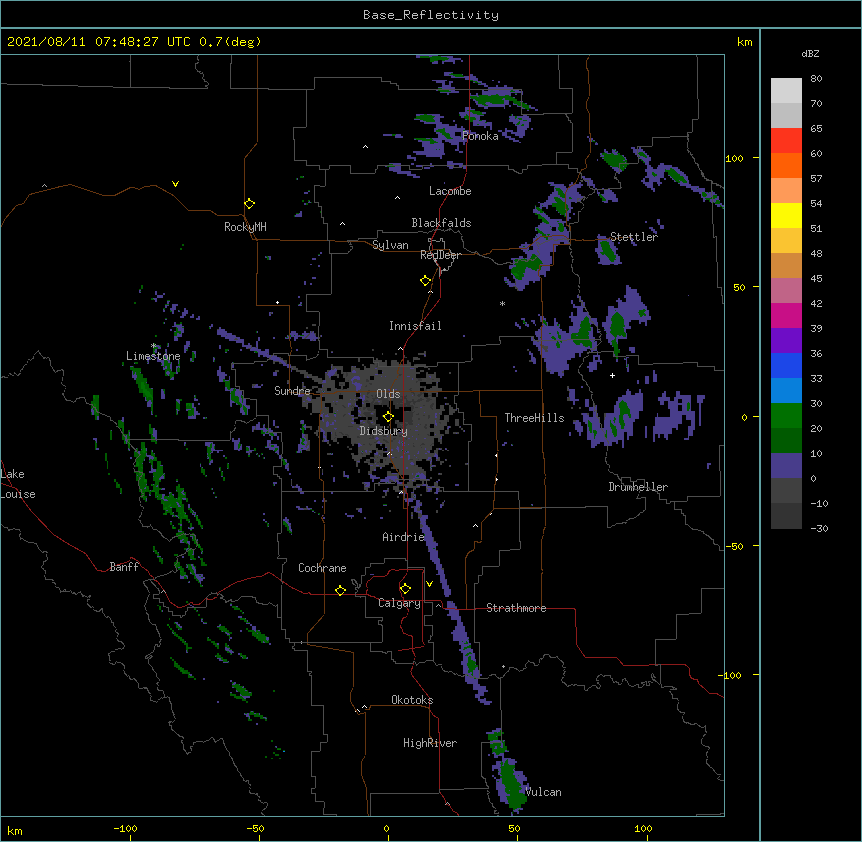The image size is (862, 842).
Task: Click the white plus marker north of Drumheller
Action: tap(612, 375)
